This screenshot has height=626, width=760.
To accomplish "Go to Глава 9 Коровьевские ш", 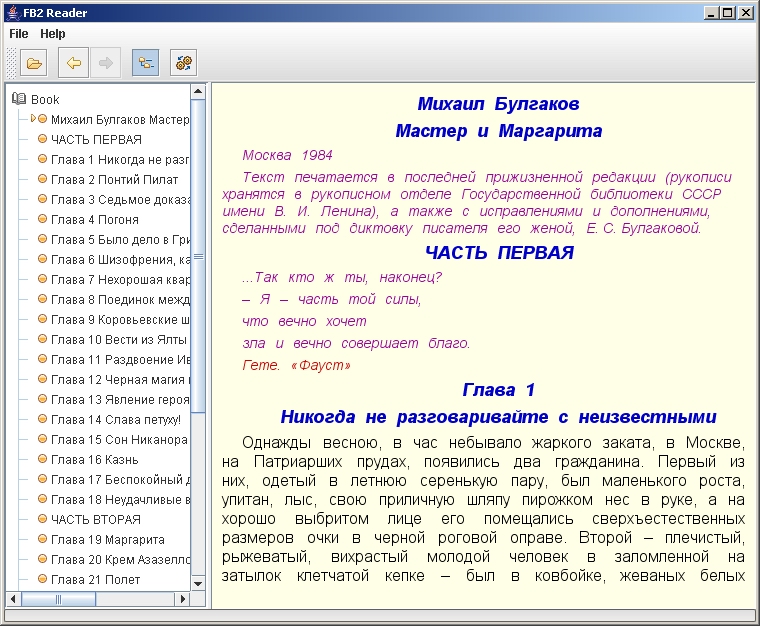I will pyautogui.click(x=120, y=319).
